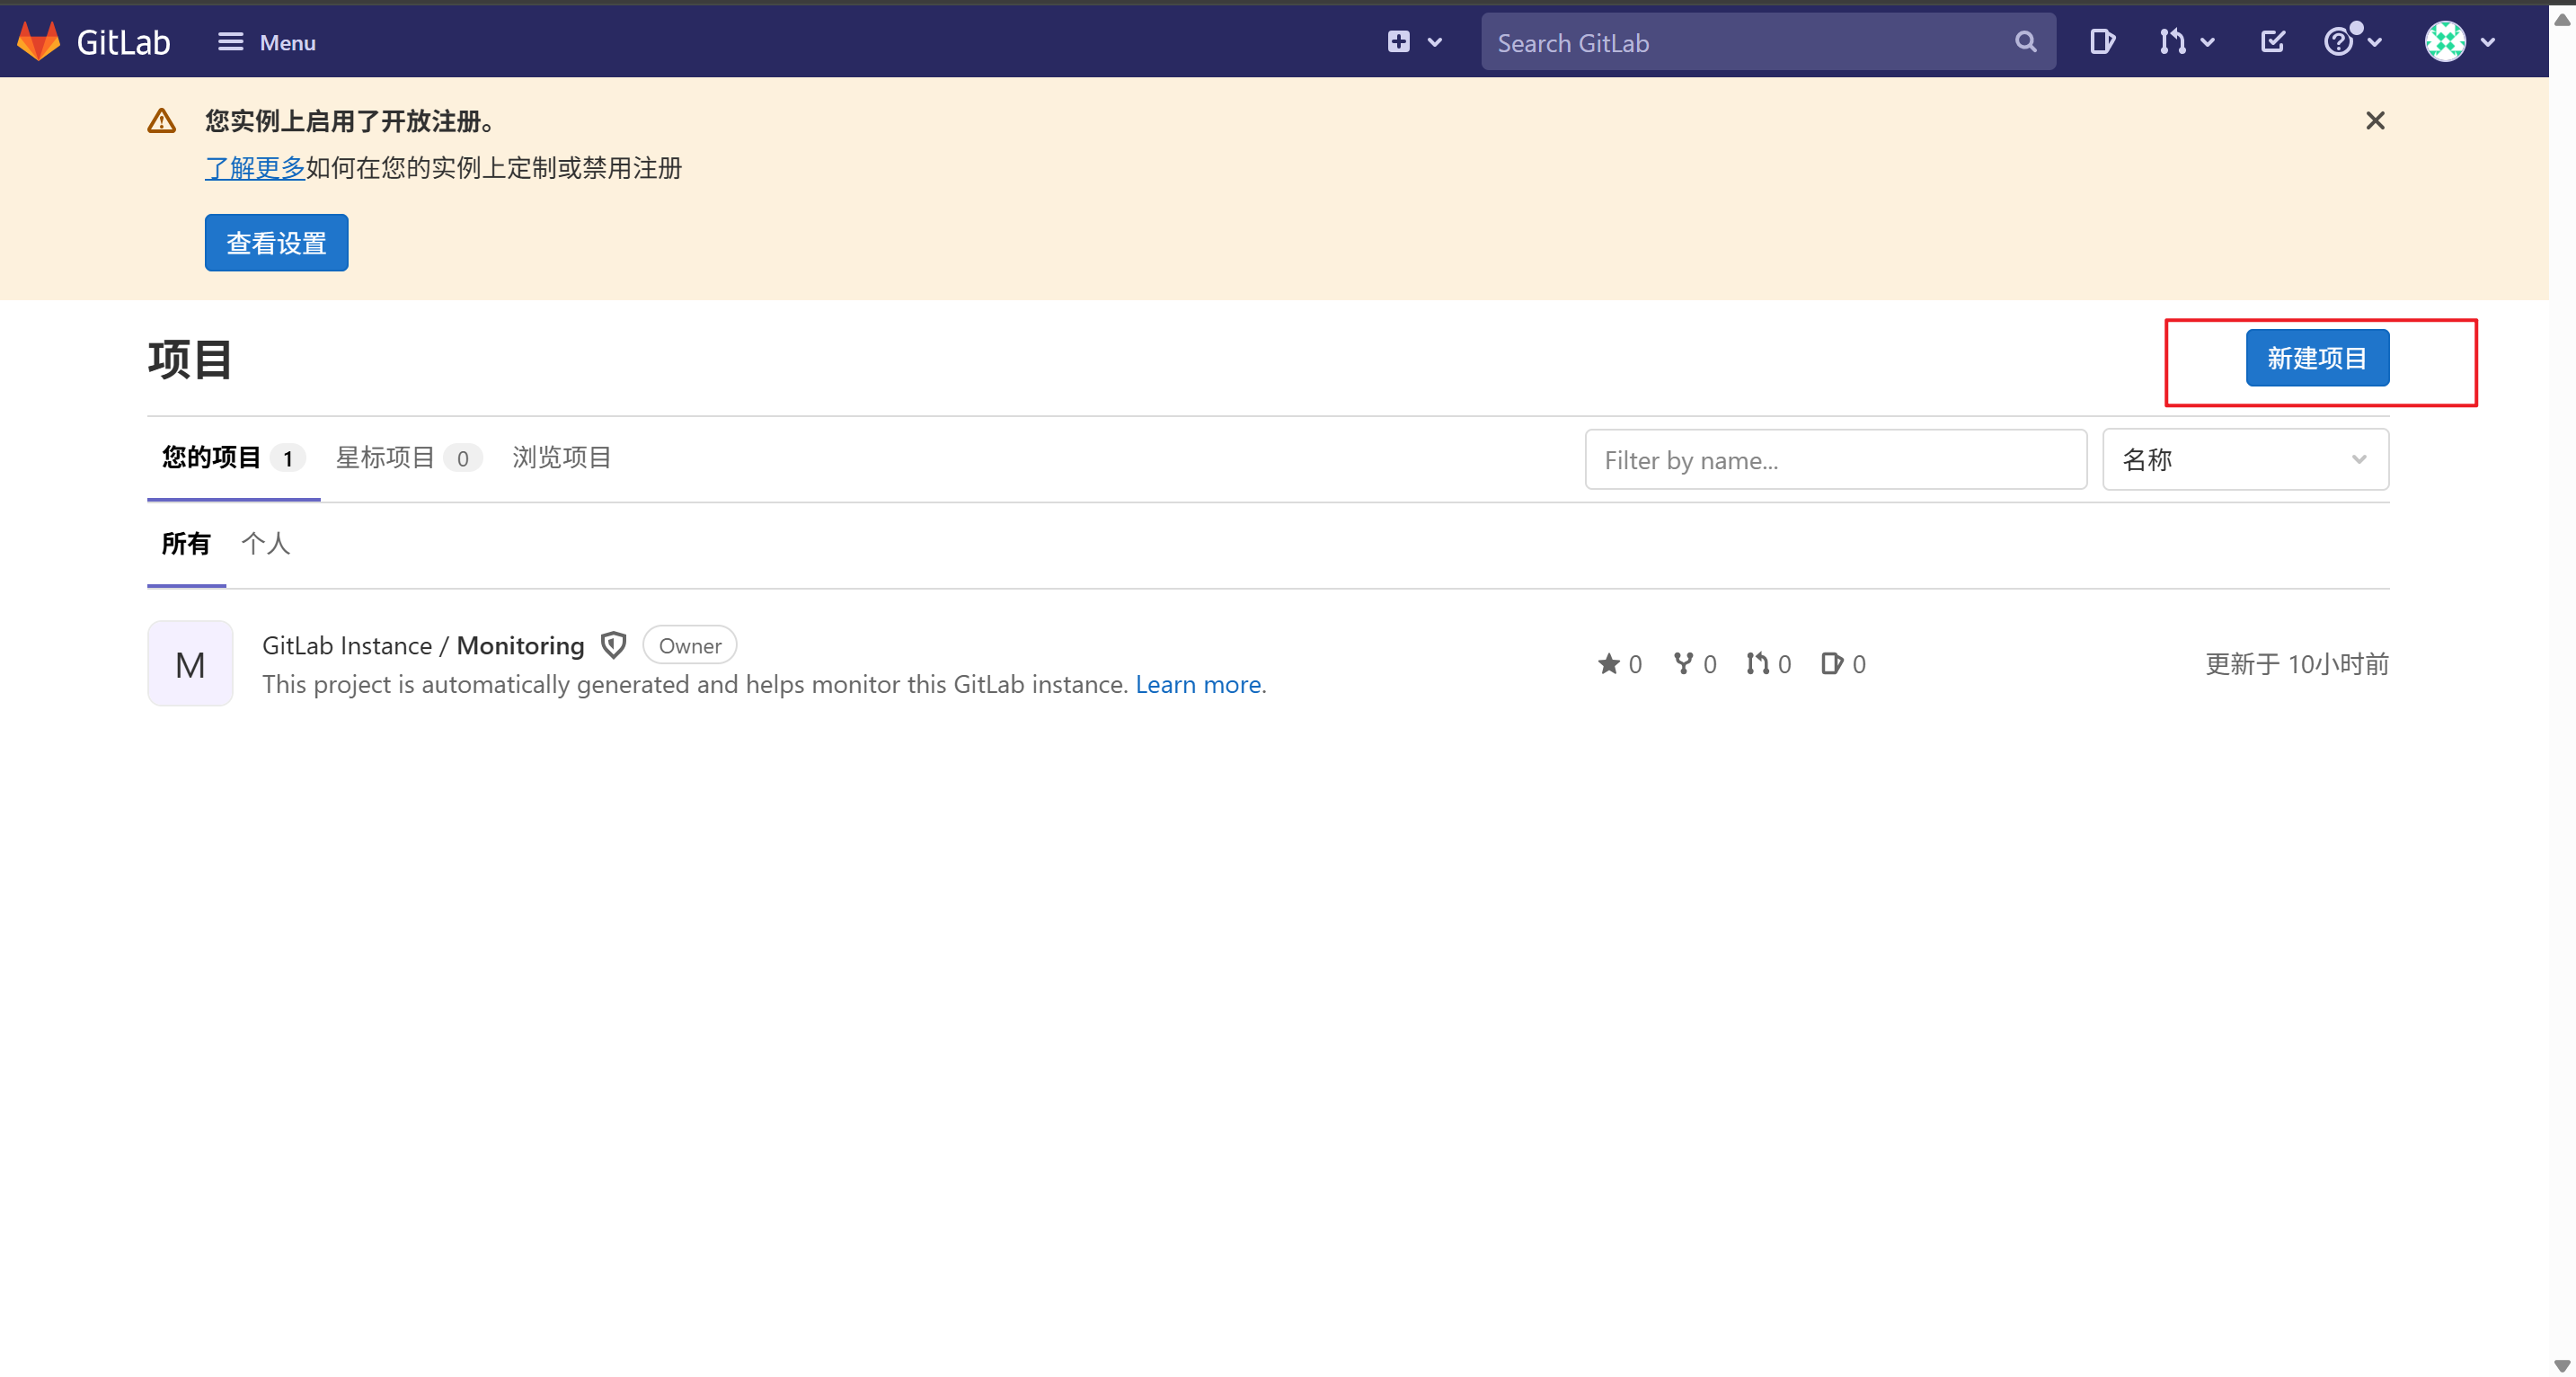This screenshot has width=2576, height=1377.
Task: Click the shield visibility icon beside Monitoring
Action: click(x=613, y=646)
